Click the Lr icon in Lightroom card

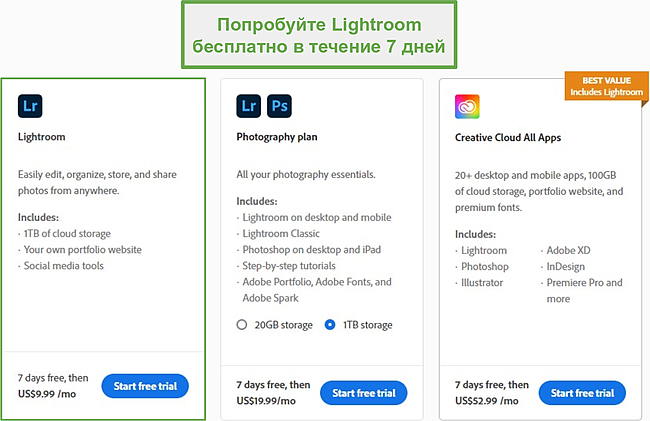(30, 106)
